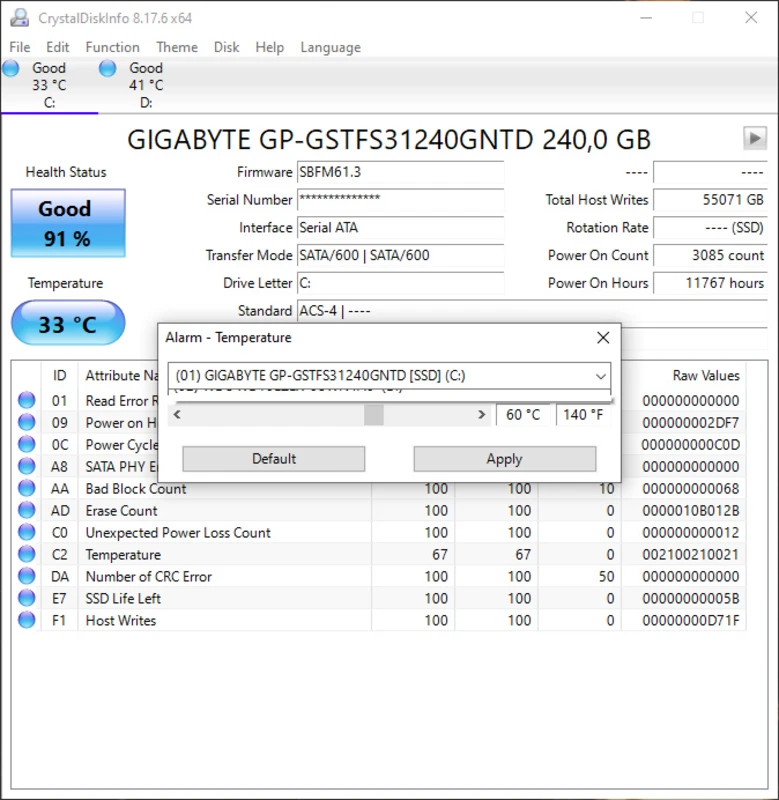
Task: Click the masked Serial Number field
Action: click(400, 199)
